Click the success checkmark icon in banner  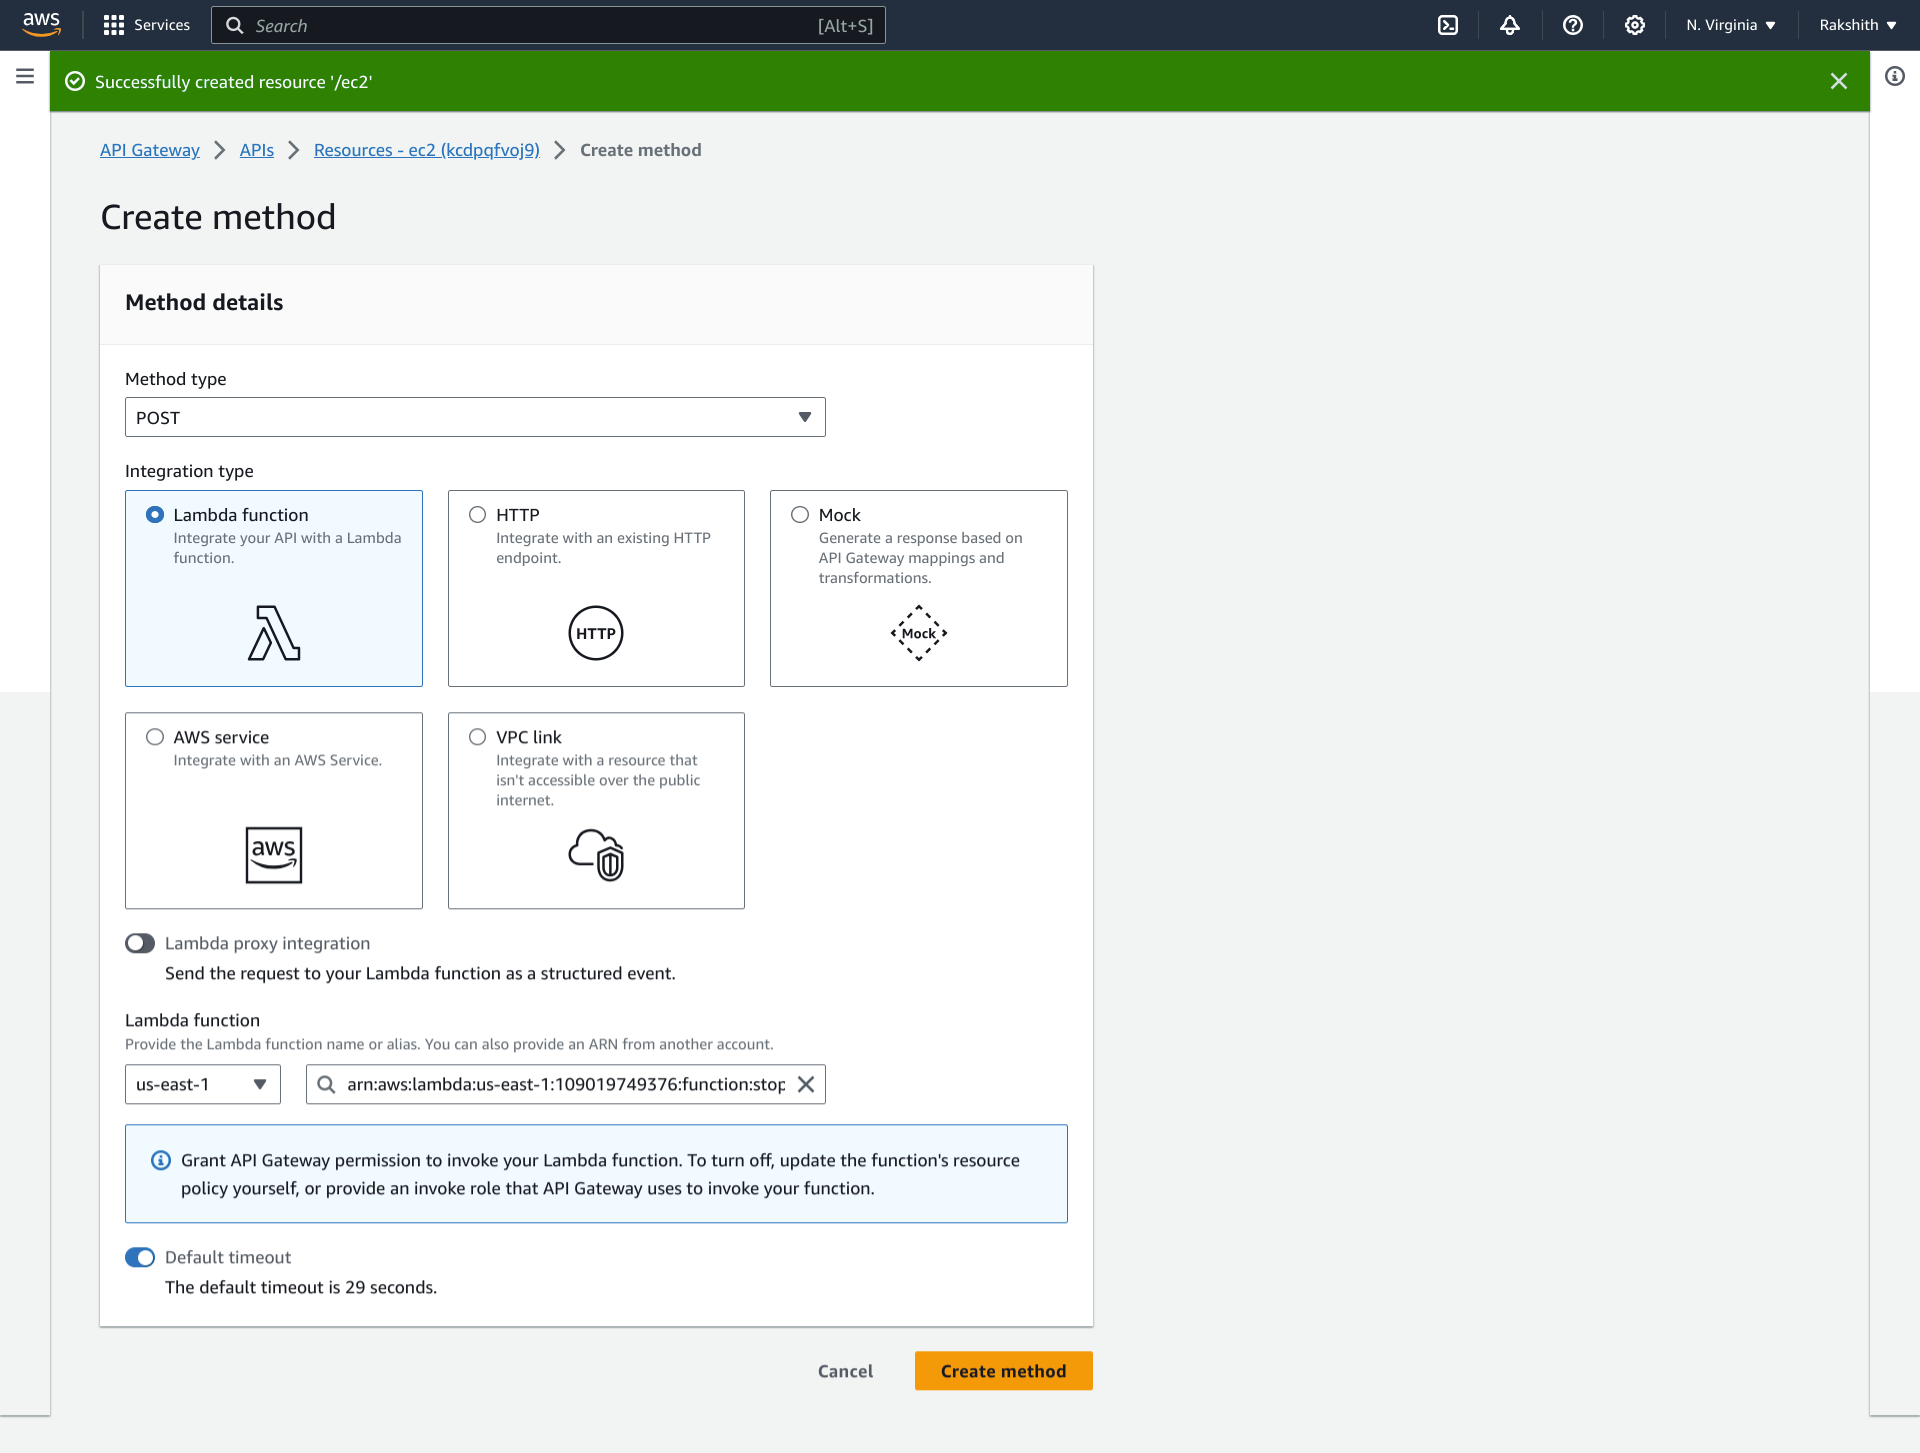(x=75, y=81)
